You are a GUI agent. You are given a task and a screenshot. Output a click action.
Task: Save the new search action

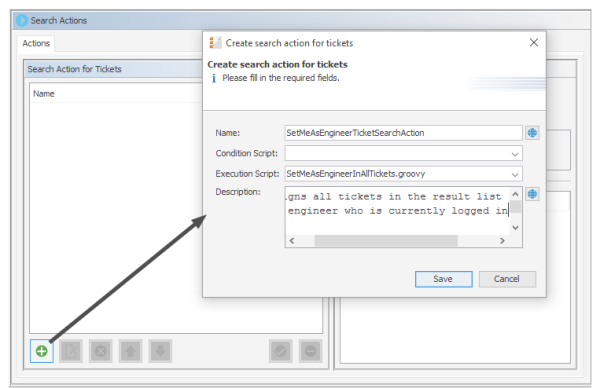click(x=443, y=279)
